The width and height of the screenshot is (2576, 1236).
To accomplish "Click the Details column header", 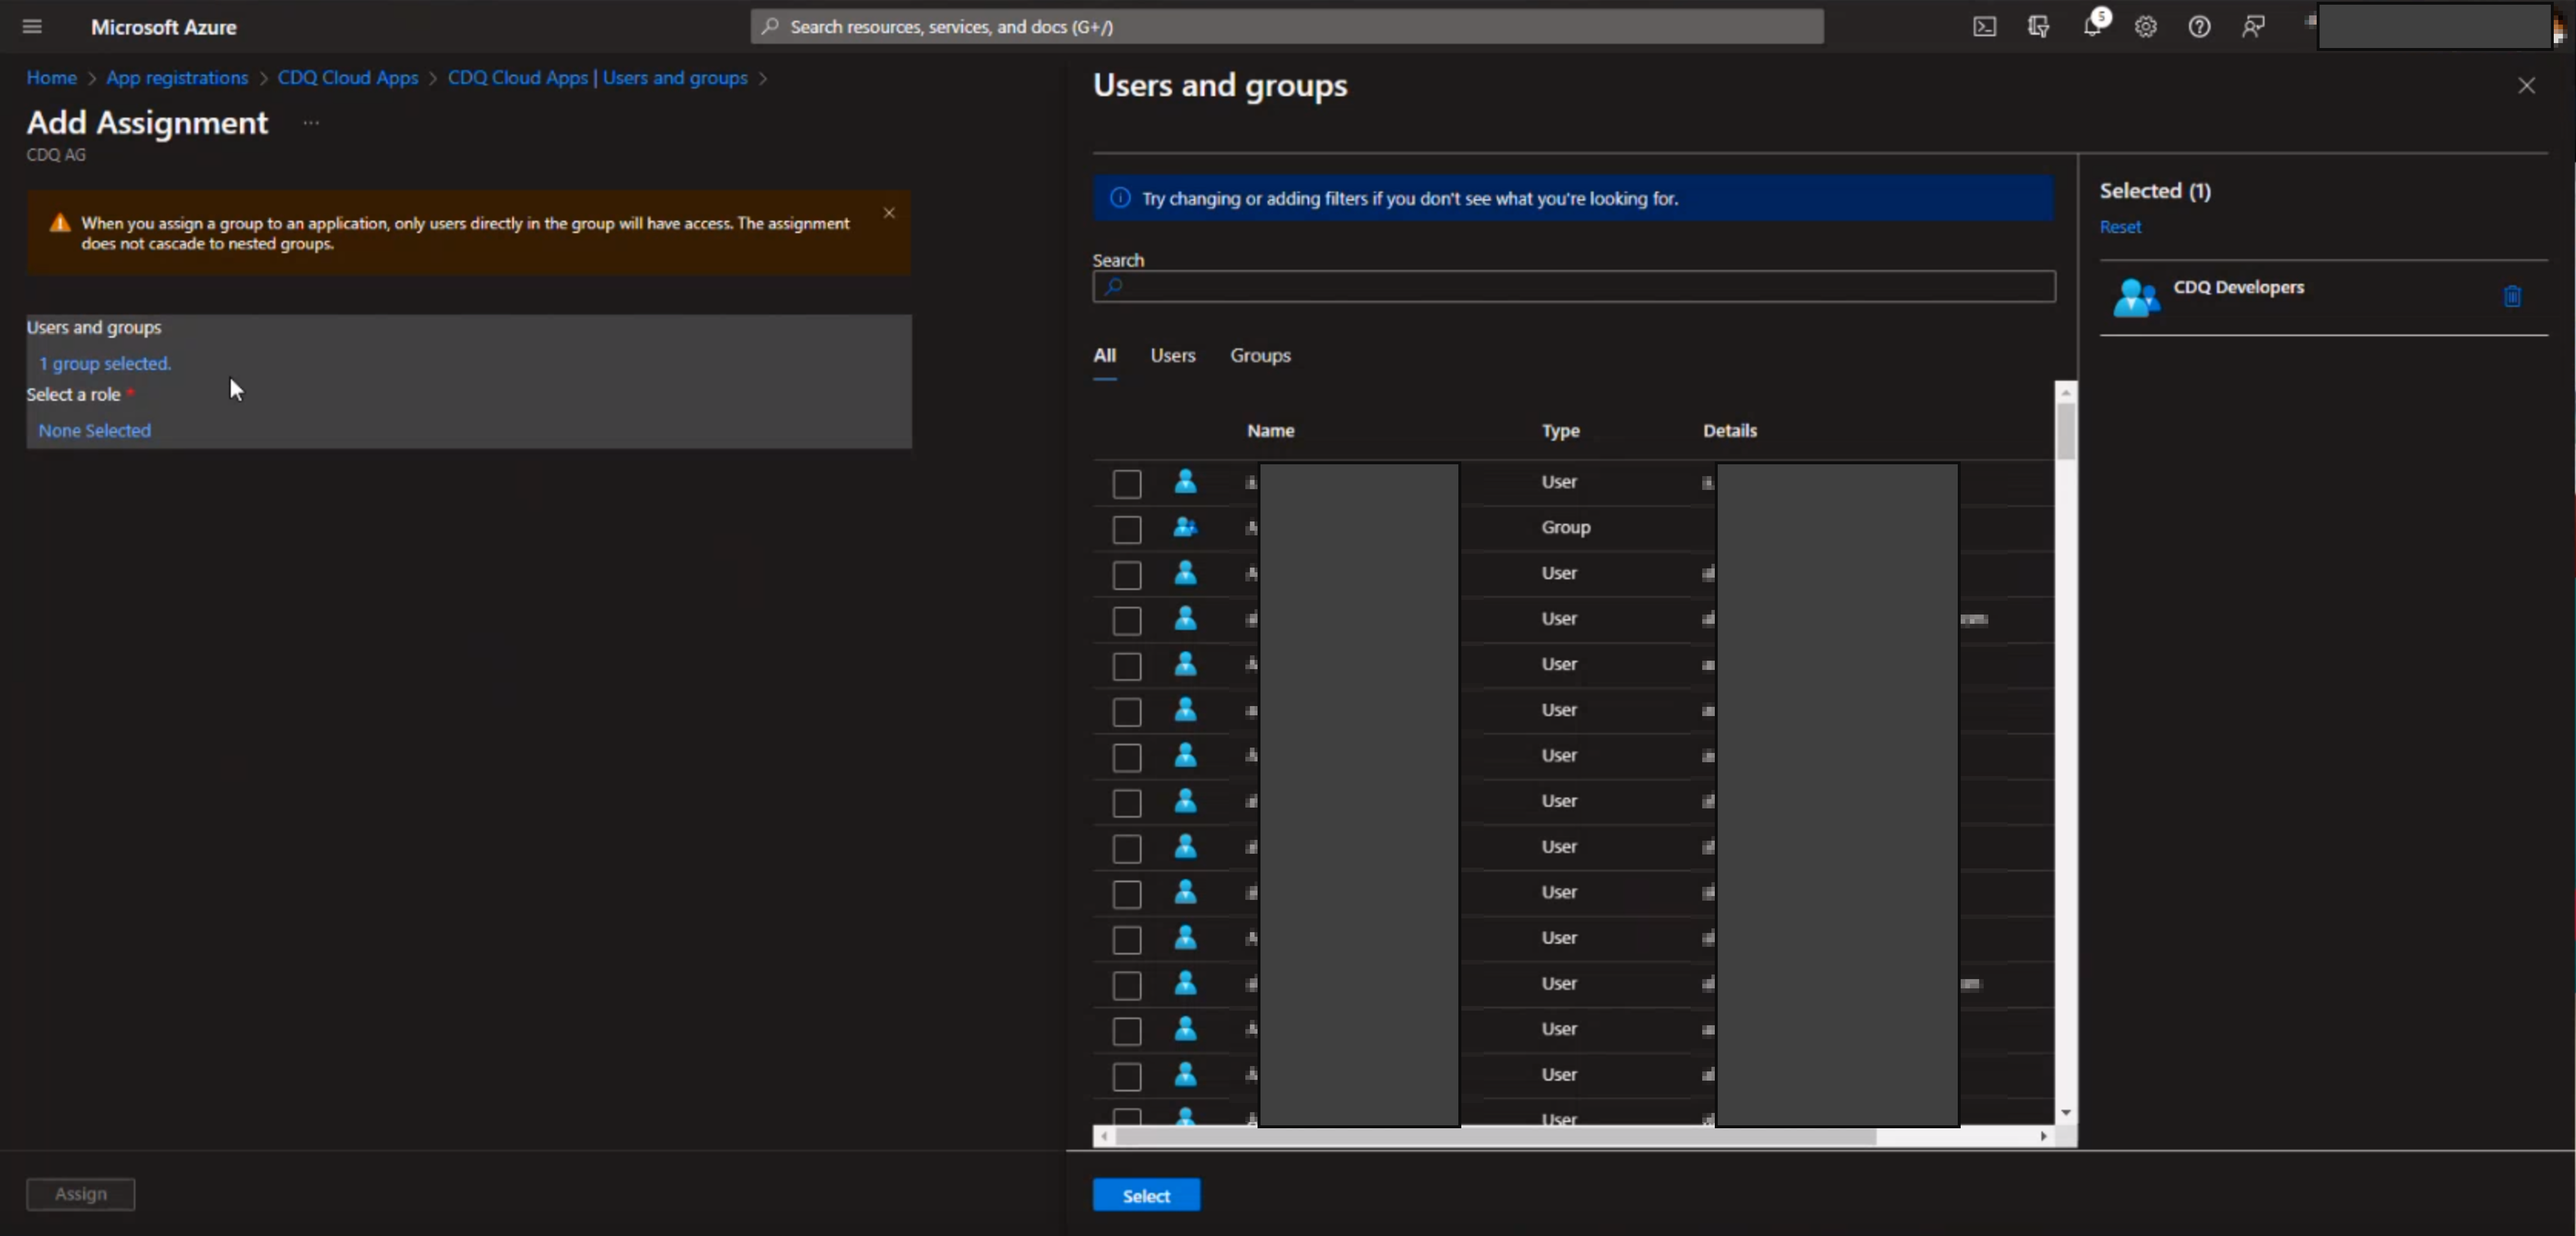I will click(x=1730, y=431).
